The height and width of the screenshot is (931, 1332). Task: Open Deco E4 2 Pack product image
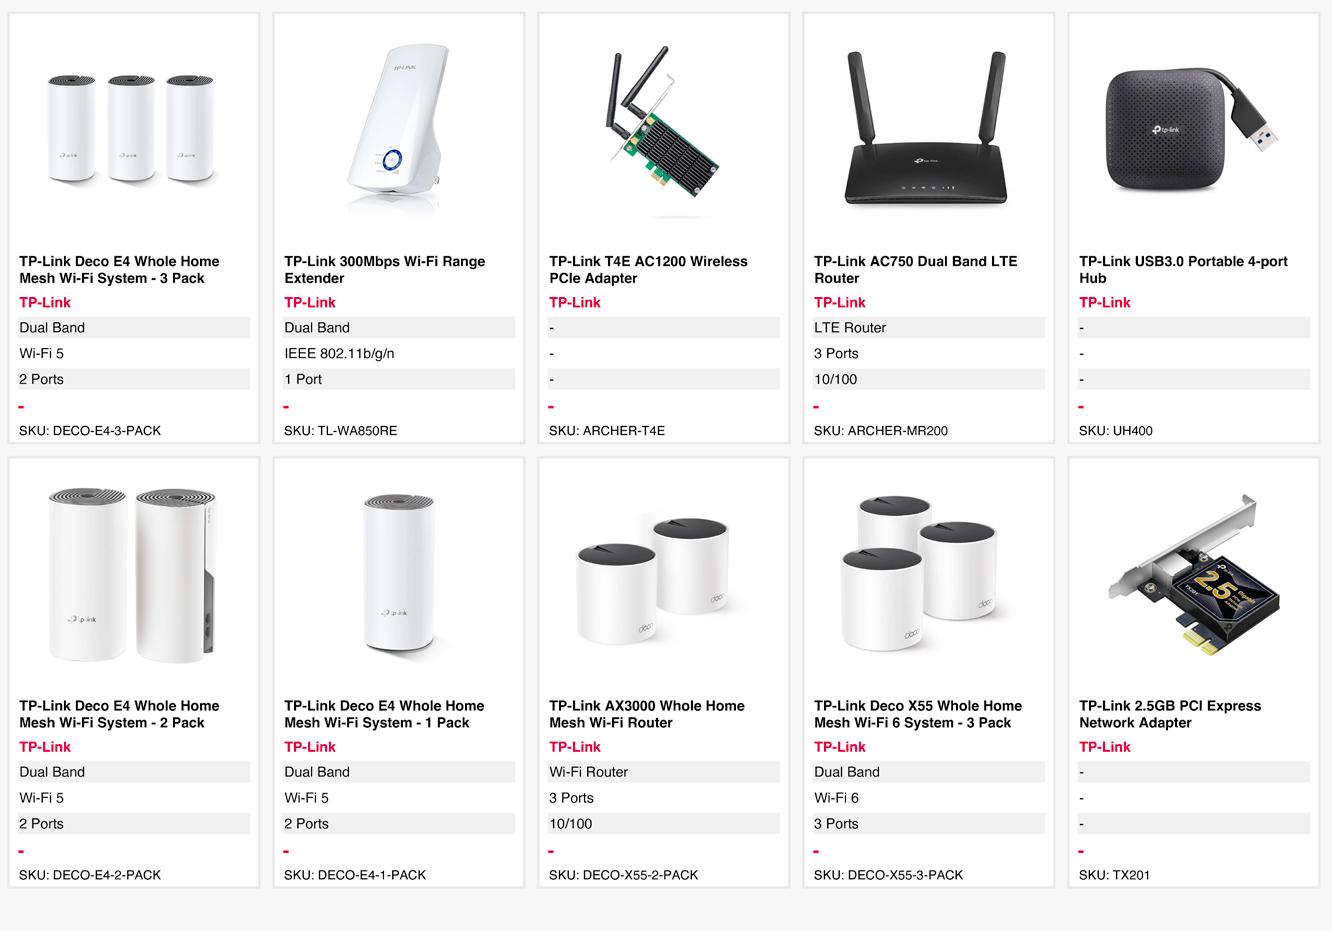[x=133, y=573]
